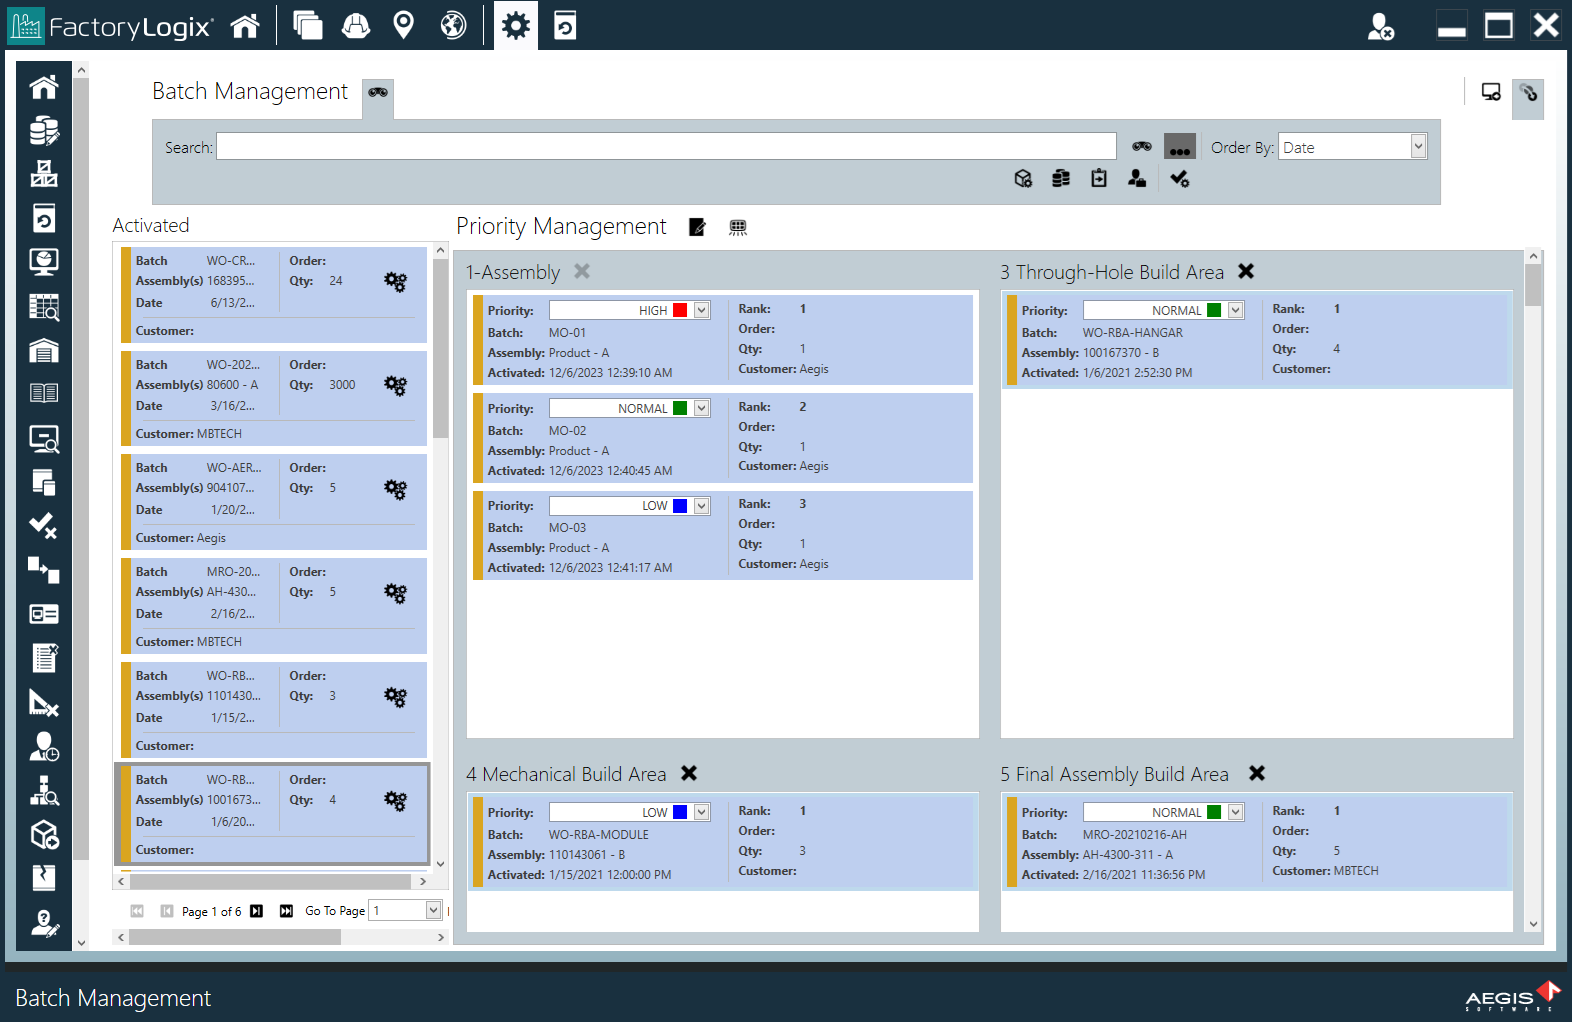Go to next page of activated batches
Image resolution: width=1572 pixels, height=1022 pixels.
(x=256, y=911)
